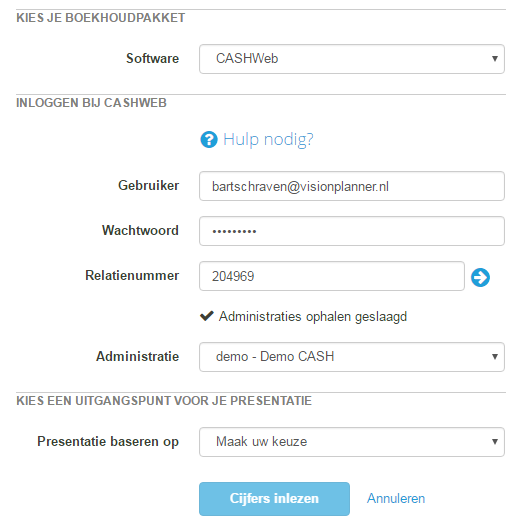Click into the Gebruiker email field
Viewport: 523px width, 528px height.
[352, 186]
